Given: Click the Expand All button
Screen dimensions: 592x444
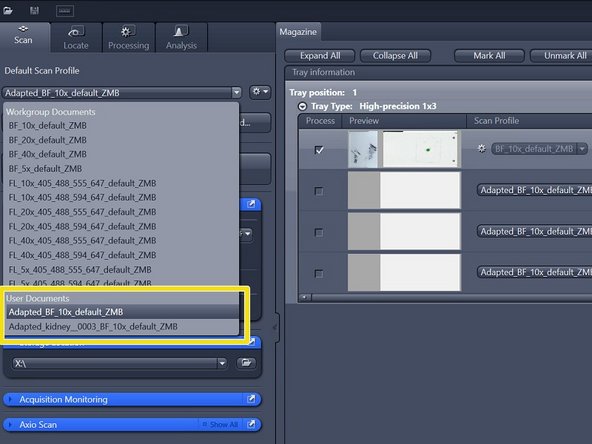Looking at the screenshot, I should tap(320, 56).
